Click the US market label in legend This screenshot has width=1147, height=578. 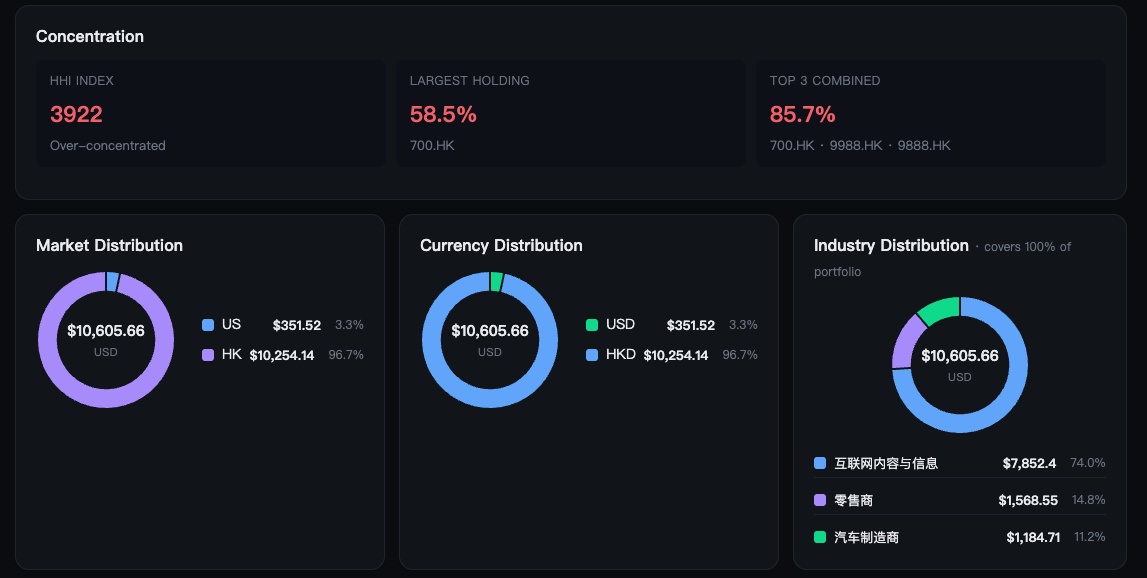click(231, 324)
